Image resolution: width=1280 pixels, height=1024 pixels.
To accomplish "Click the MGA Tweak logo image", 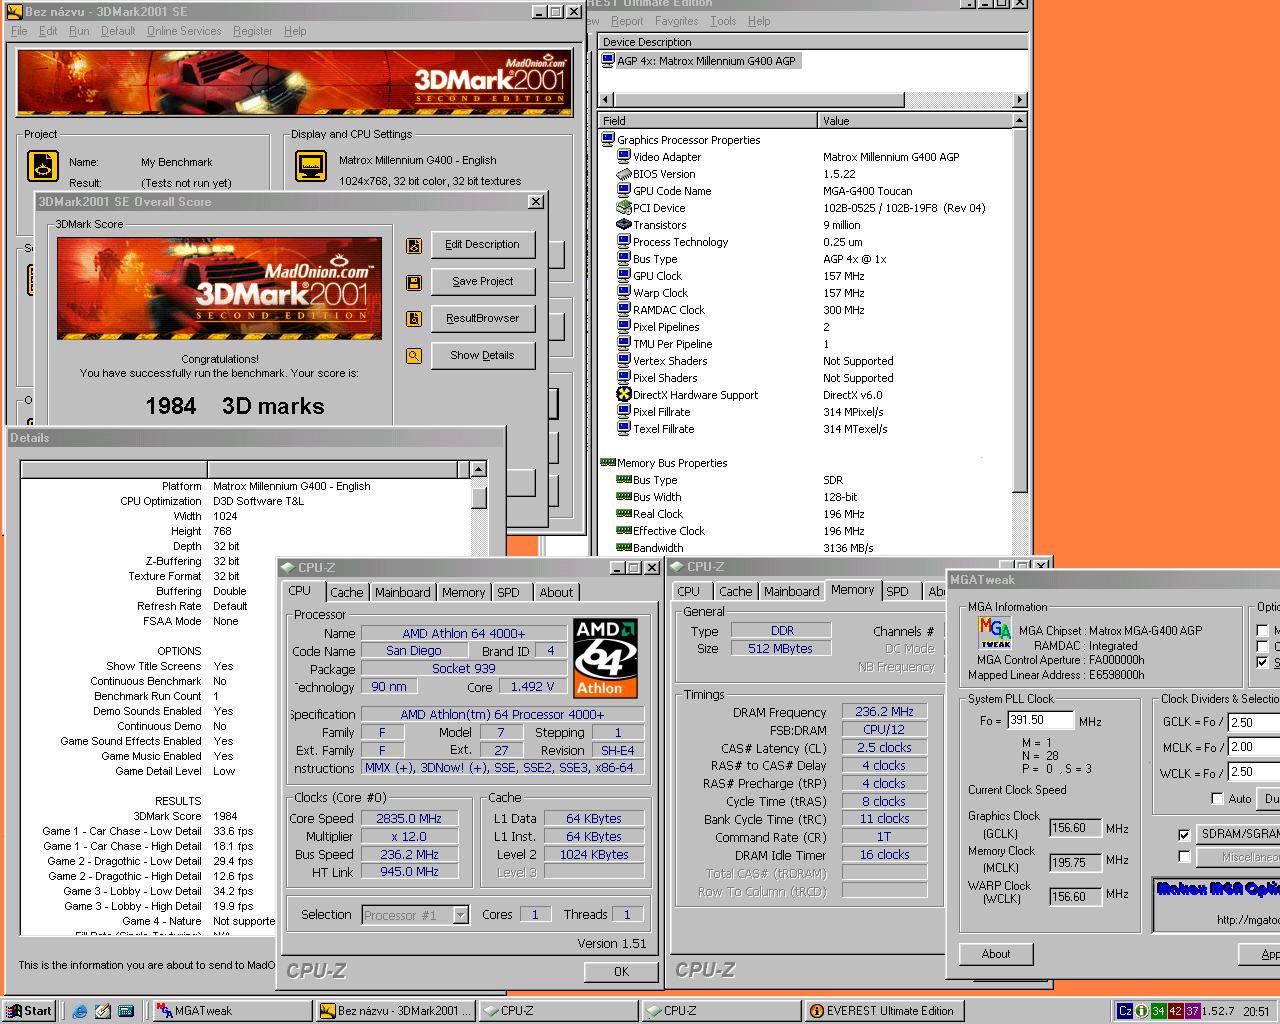I will coord(994,633).
